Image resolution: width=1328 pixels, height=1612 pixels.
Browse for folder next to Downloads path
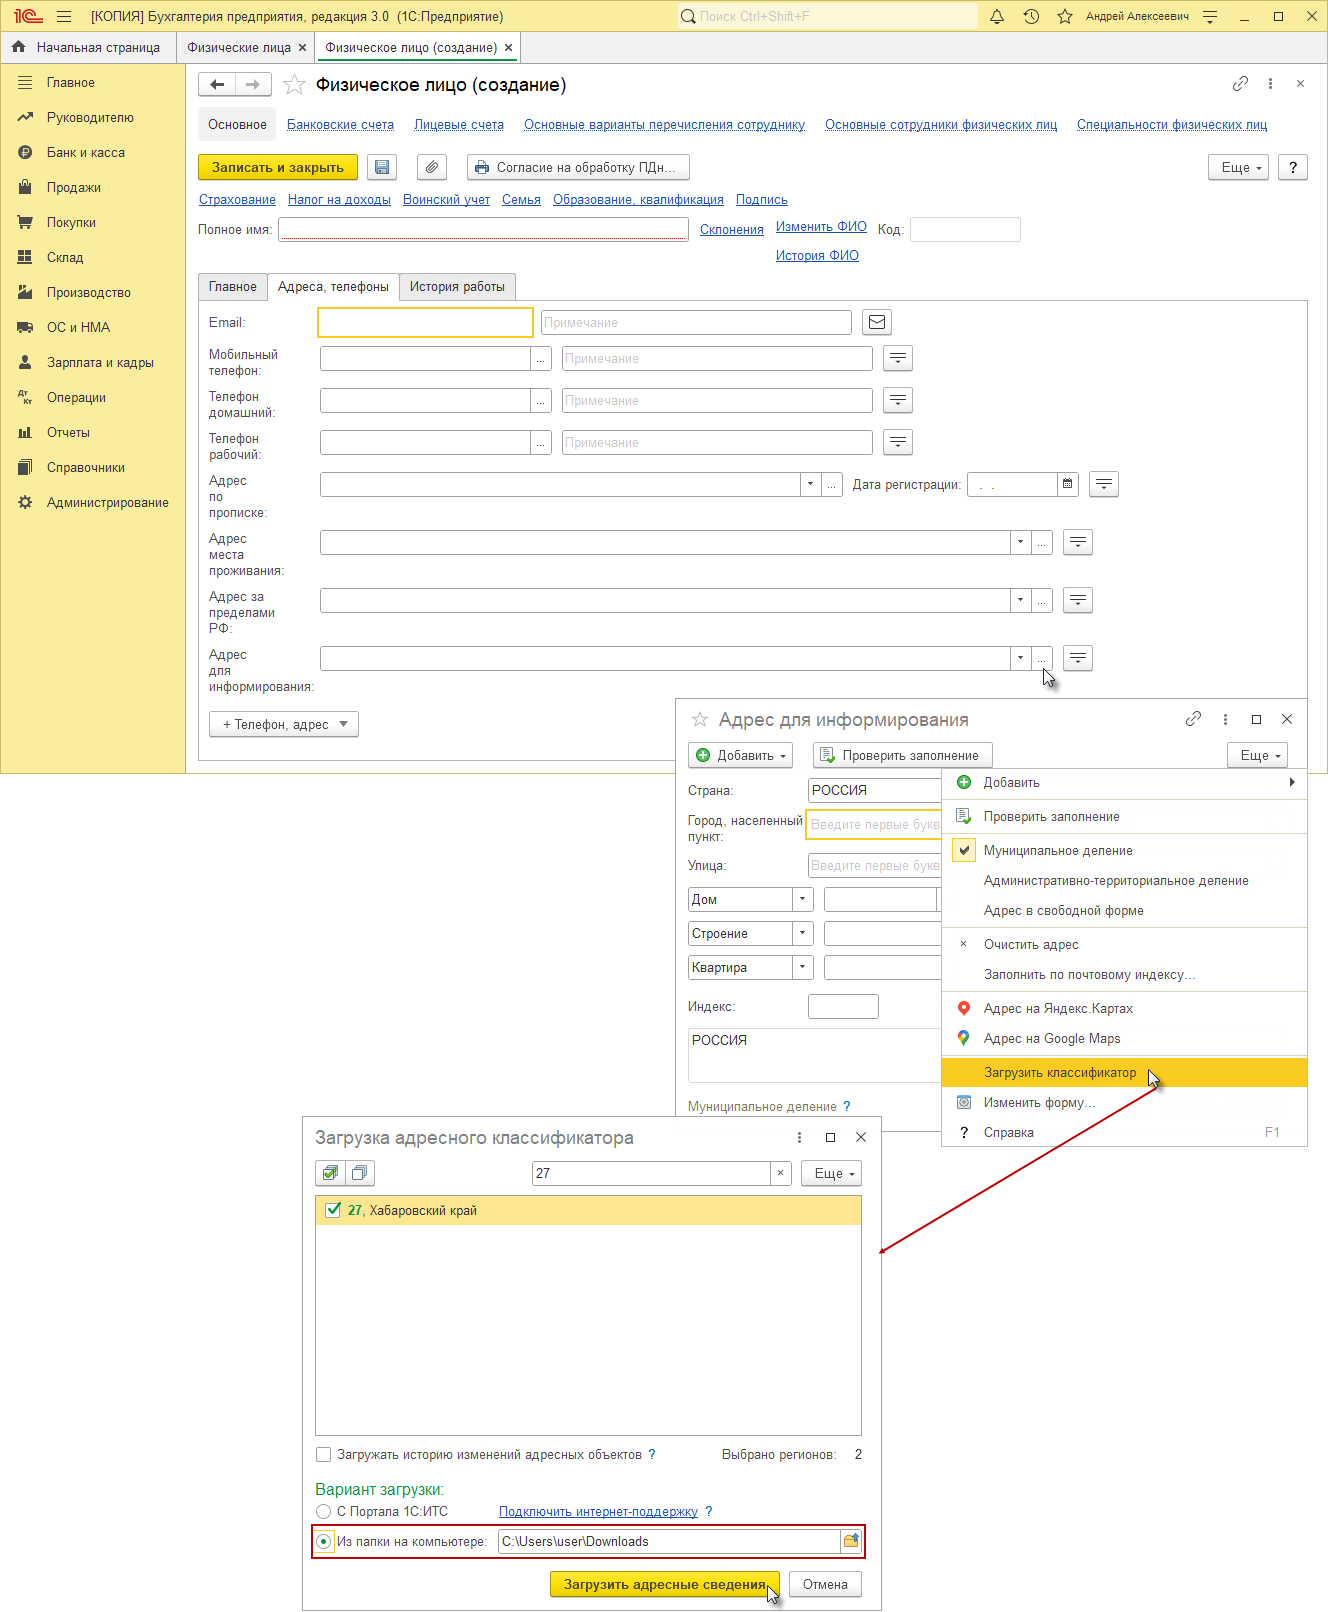pyautogui.click(x=851, y=1541)
